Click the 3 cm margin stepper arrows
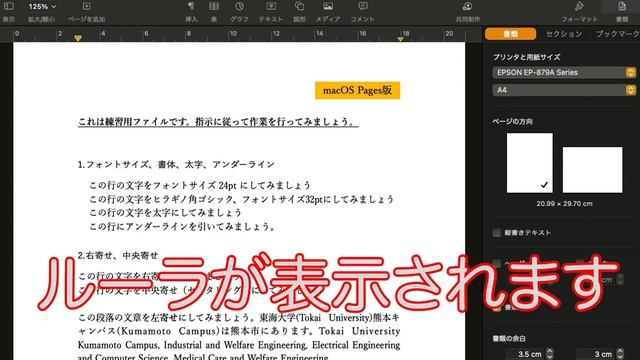 [x=620, y=354]
